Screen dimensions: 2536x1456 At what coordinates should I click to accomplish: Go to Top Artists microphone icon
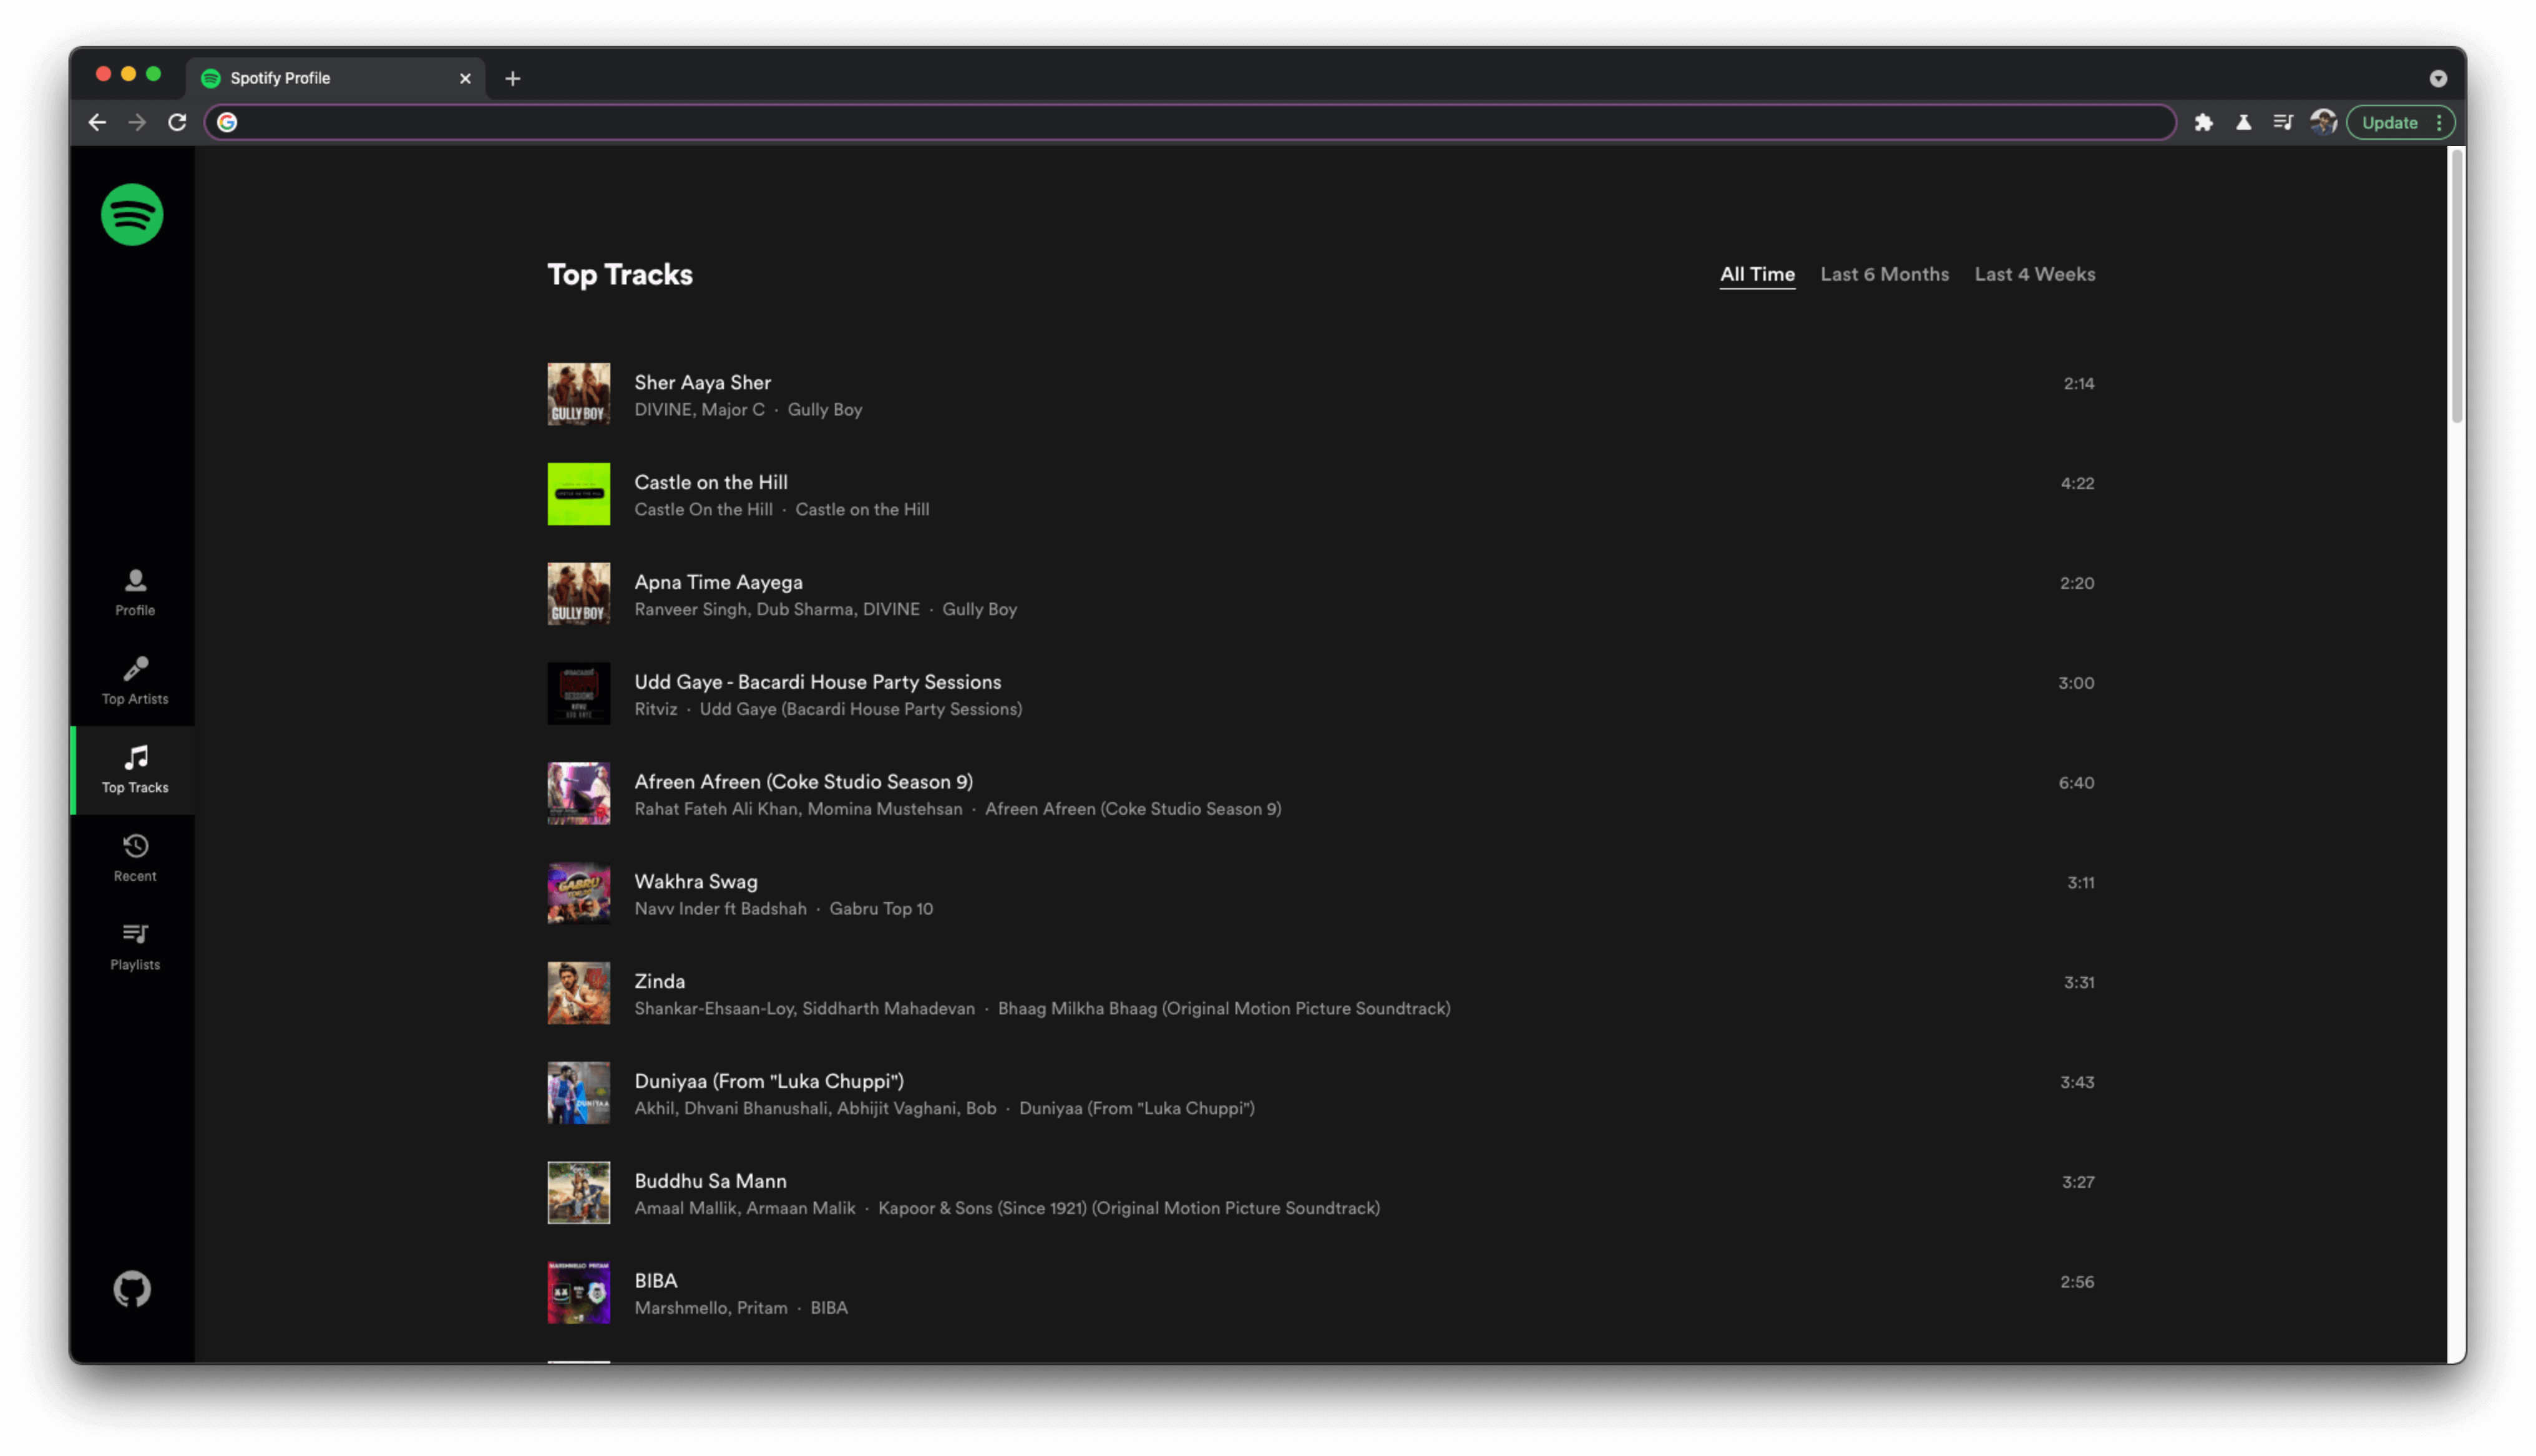coord(135,669)
